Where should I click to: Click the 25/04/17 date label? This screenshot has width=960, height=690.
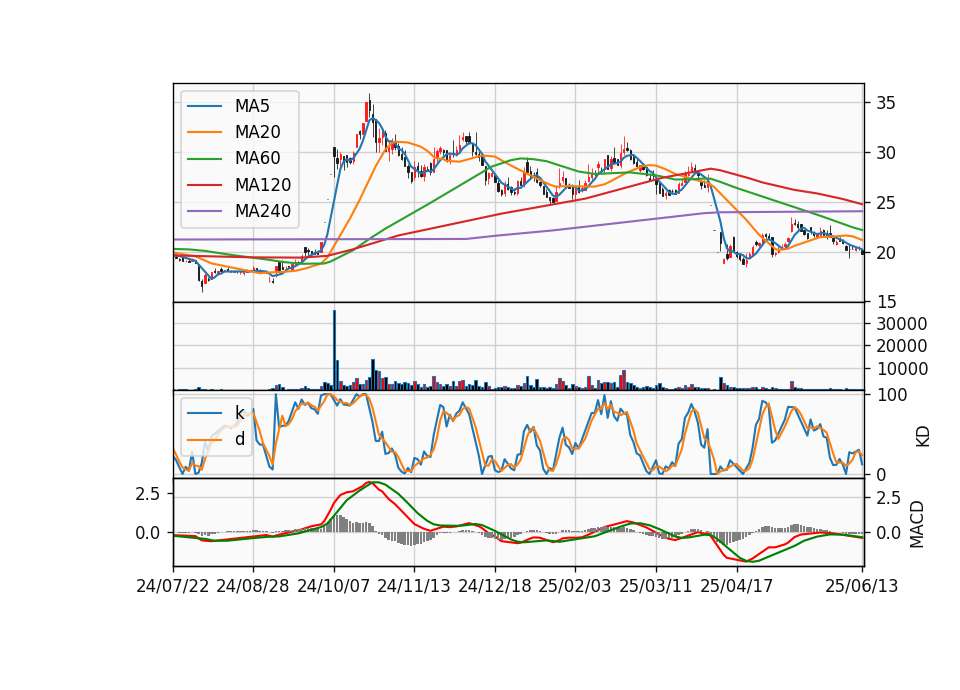click(737, 587)
